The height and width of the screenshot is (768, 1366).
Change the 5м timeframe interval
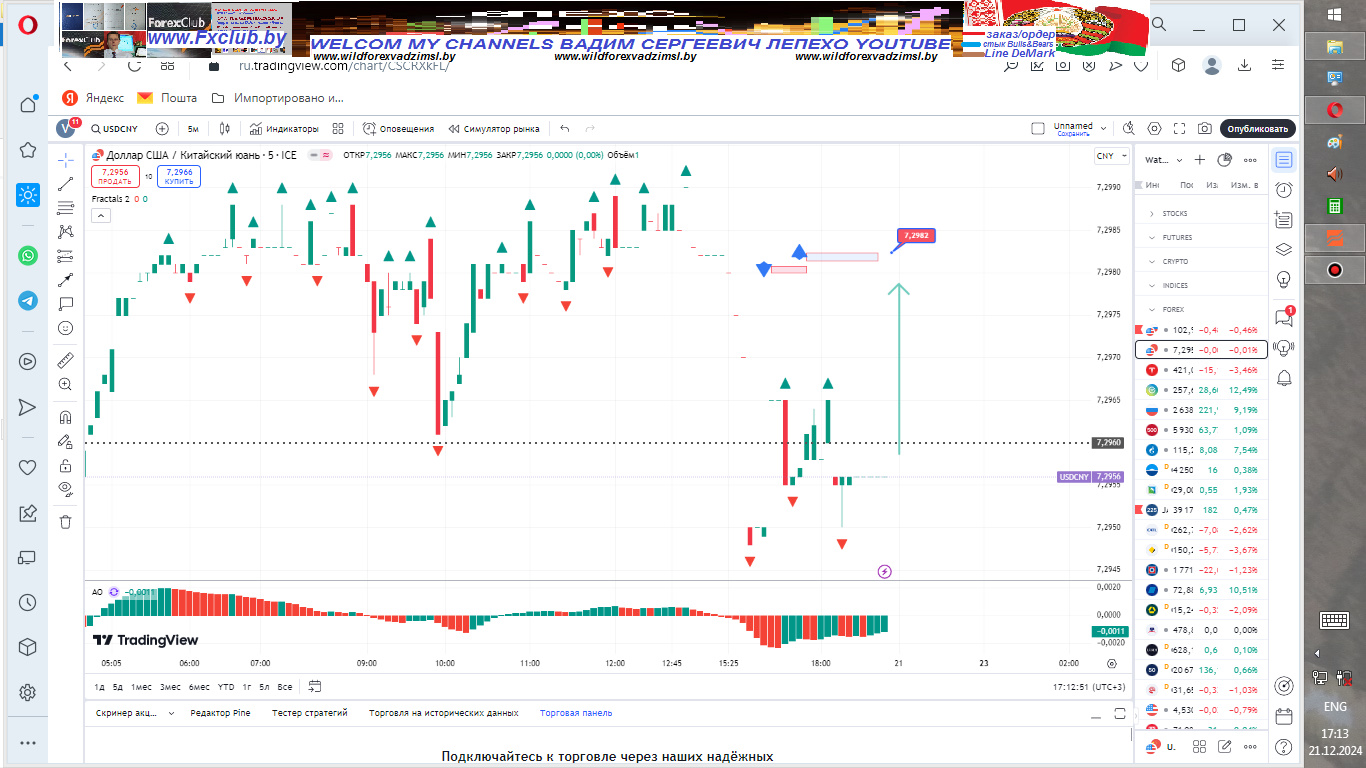193,129
